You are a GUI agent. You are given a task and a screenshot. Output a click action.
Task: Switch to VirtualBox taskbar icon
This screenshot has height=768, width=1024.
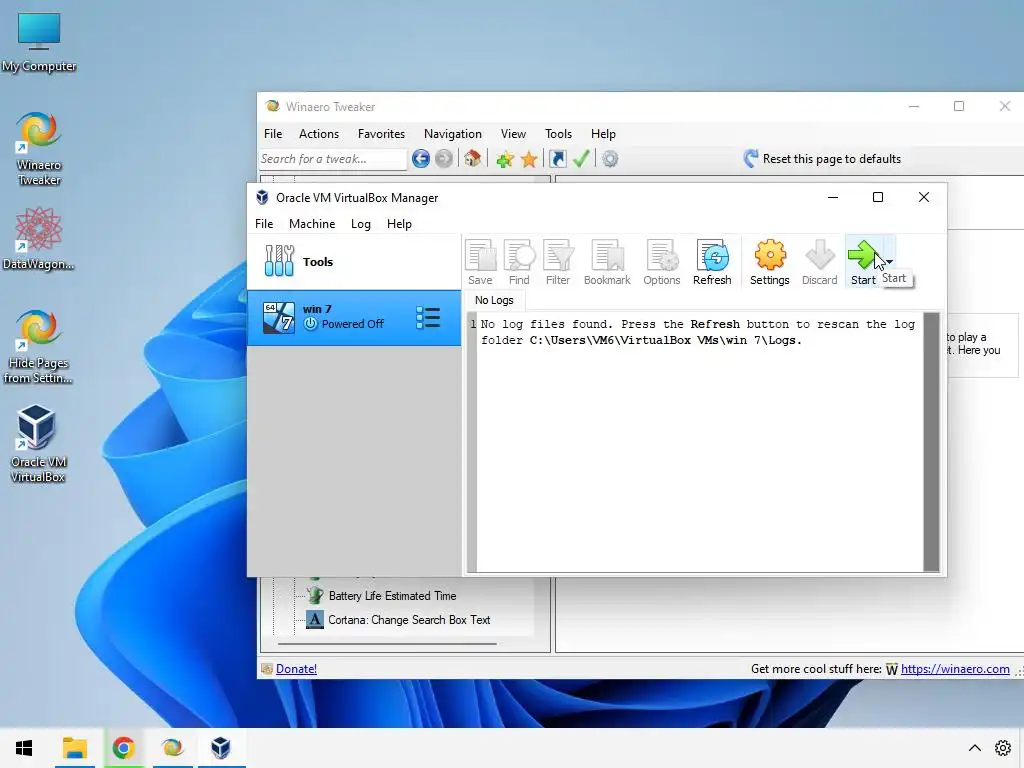[221, 748]
